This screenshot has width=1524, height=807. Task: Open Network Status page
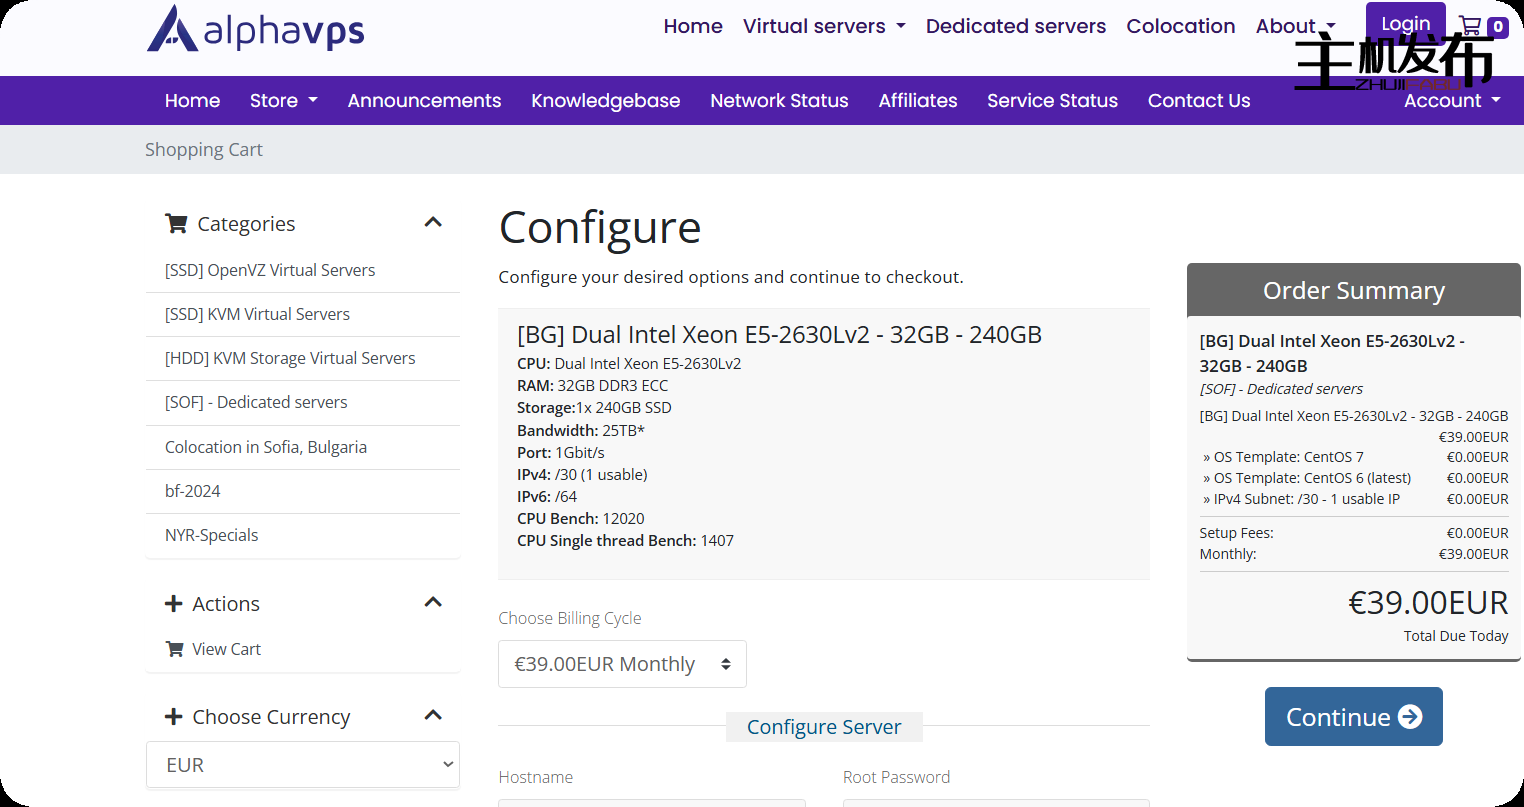[779, 101]
